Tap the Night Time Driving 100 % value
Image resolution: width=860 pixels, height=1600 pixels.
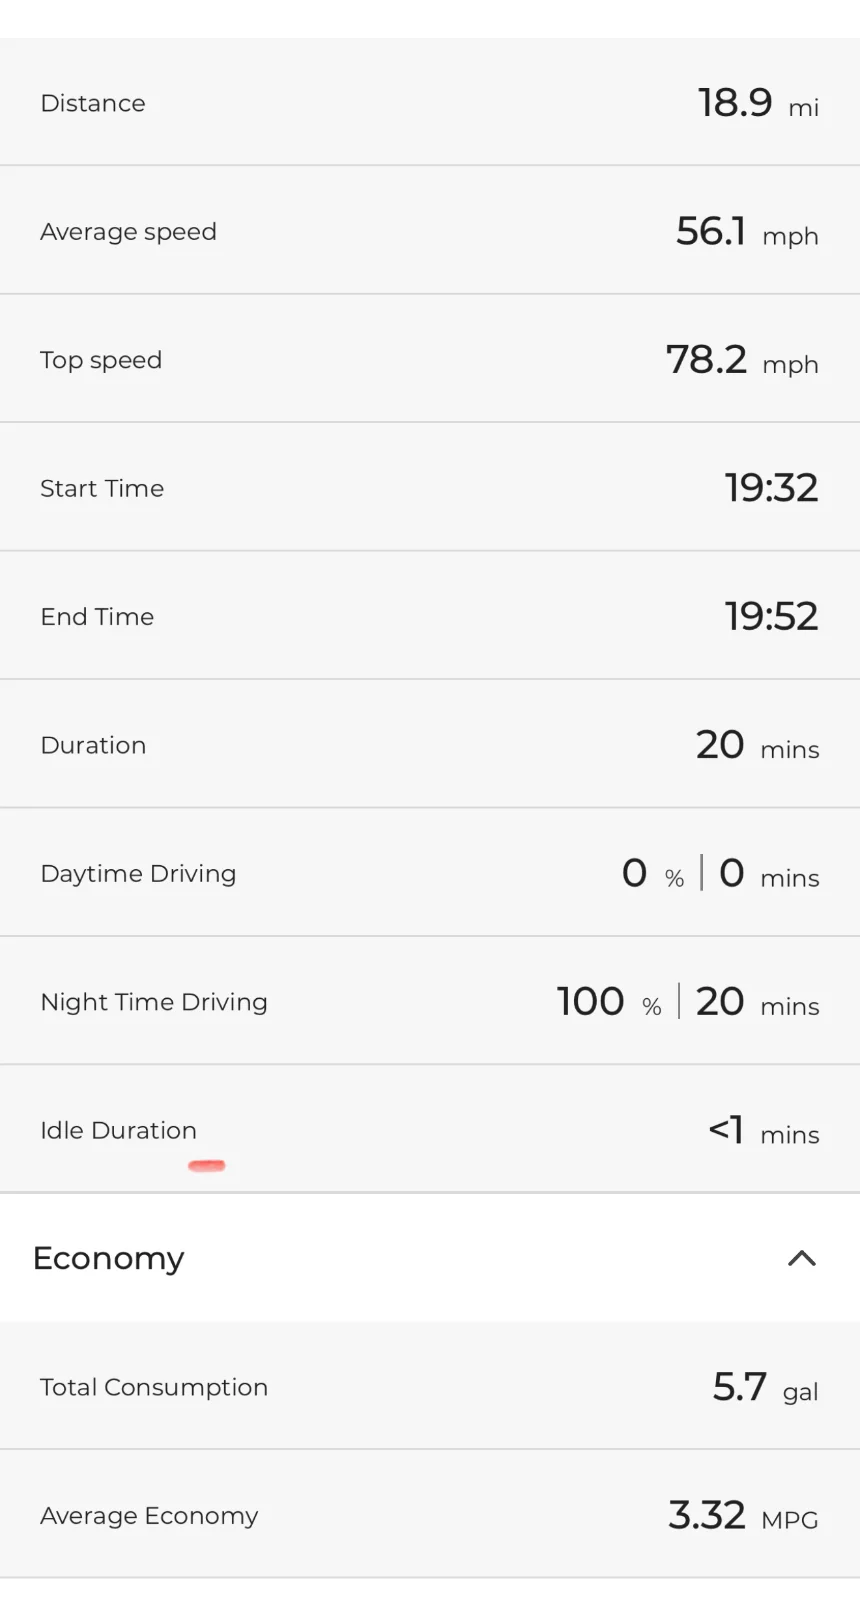coord(609,1002)
